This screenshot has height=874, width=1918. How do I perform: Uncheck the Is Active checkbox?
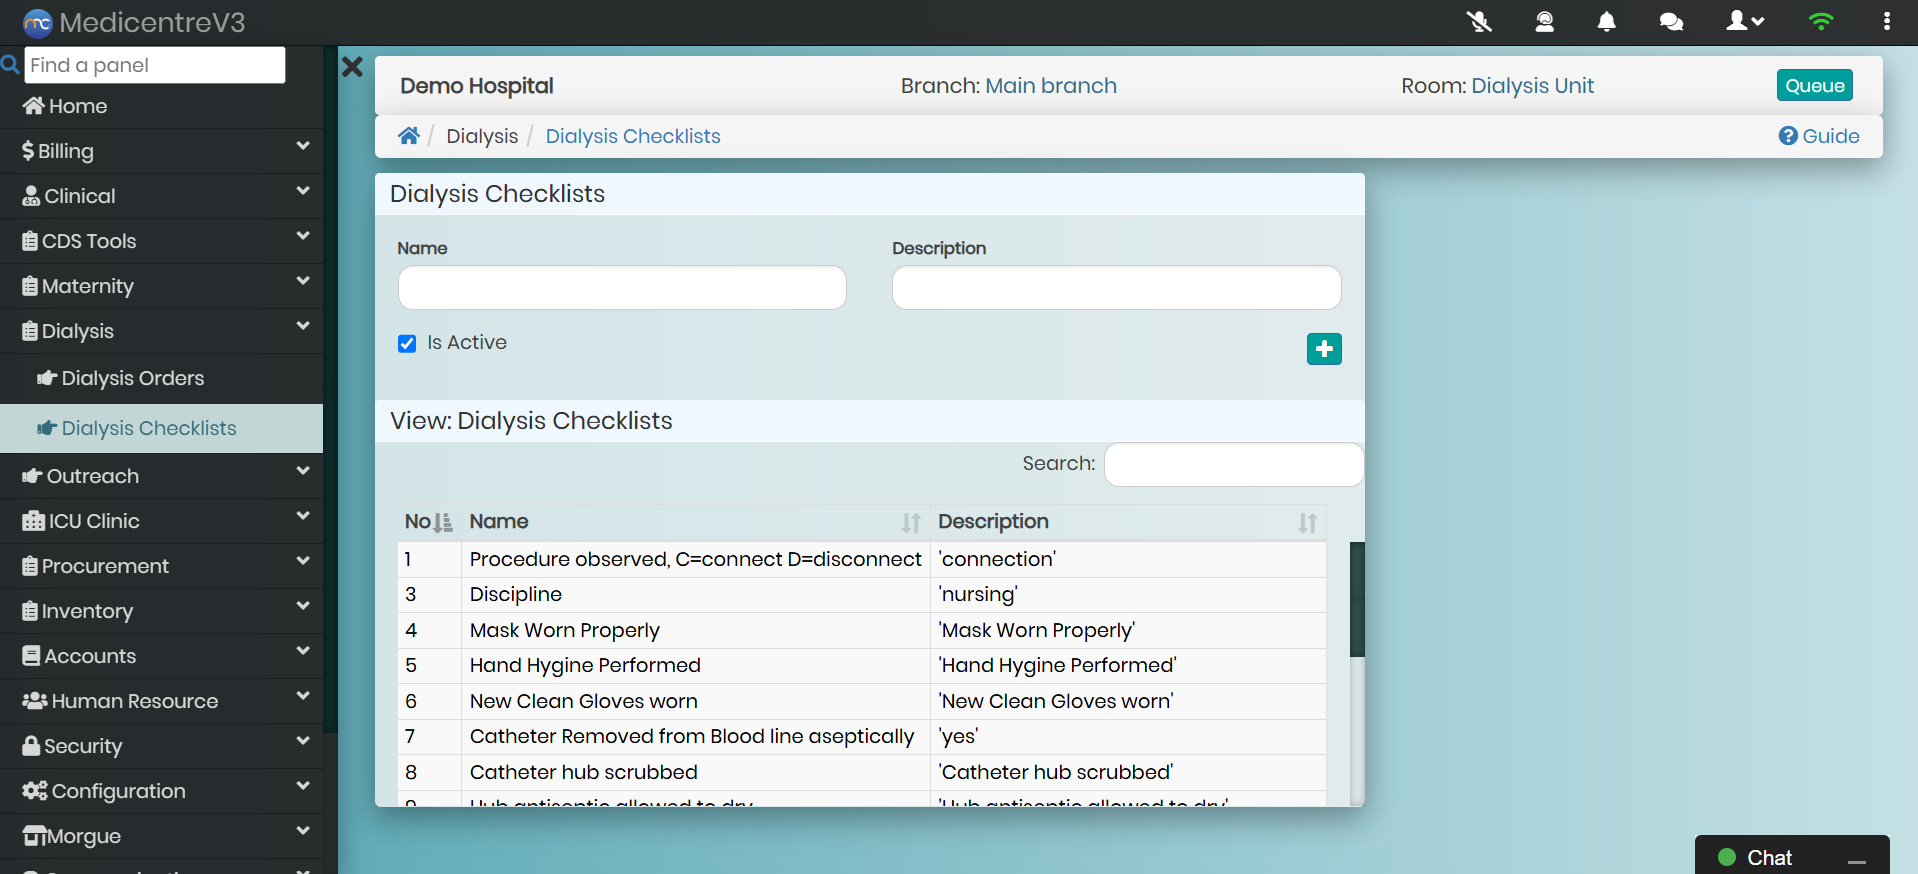pyautogui.click(x=407, y=344)
